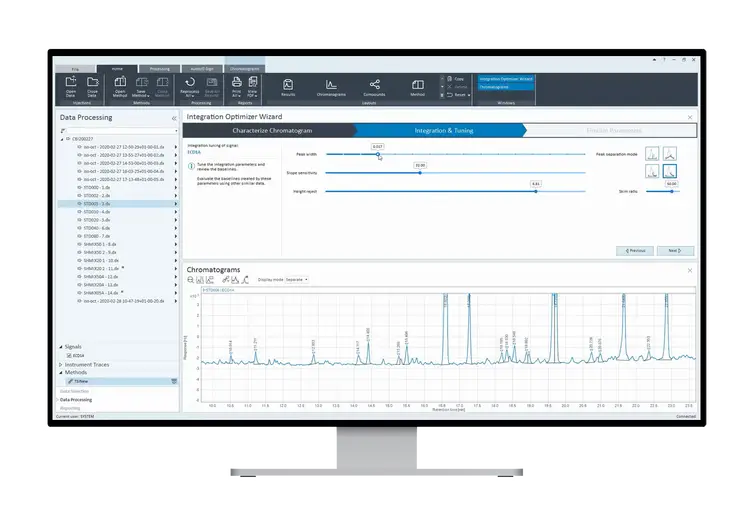Click the Slope sensitivity slider handle
The height and width of the screenshot is (512, 750).
(420, 171)
